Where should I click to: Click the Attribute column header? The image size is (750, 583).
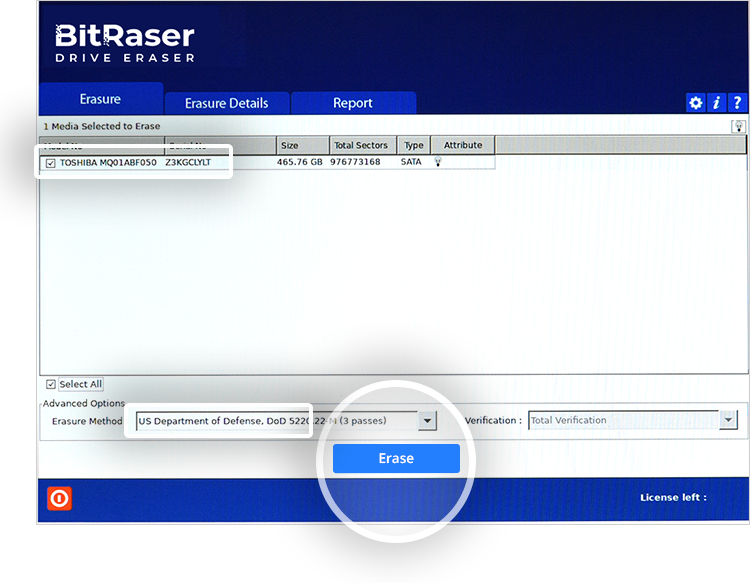tap(463, 145)
